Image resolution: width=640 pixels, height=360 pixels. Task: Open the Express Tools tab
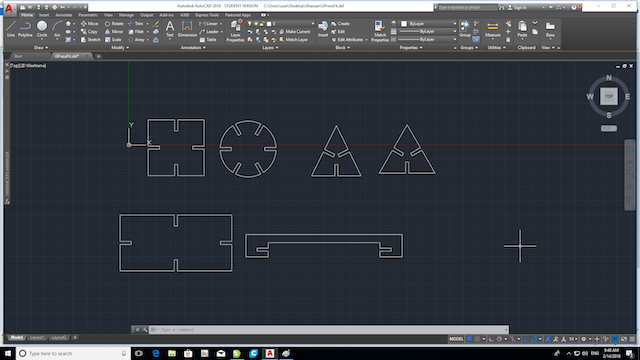207,15
